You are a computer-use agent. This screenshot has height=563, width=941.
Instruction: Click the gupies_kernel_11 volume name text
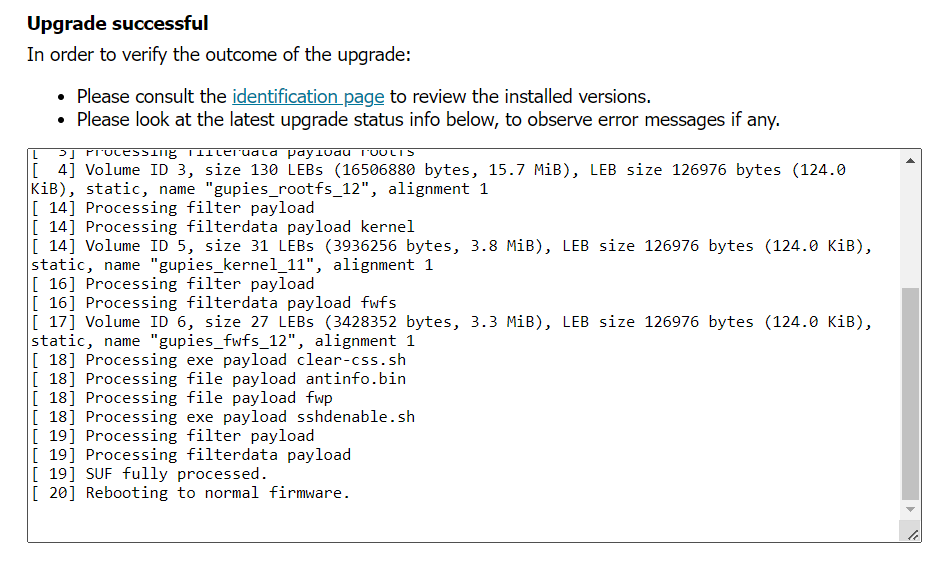236,265
